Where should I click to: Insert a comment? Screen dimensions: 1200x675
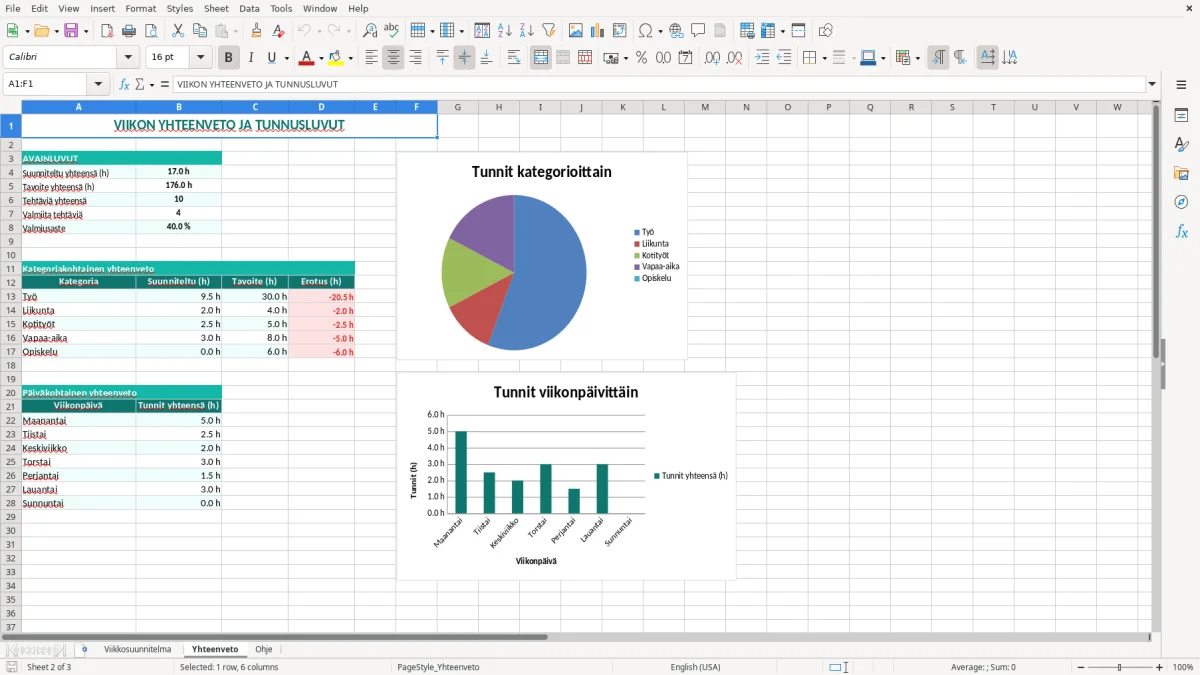pos(698,31)
